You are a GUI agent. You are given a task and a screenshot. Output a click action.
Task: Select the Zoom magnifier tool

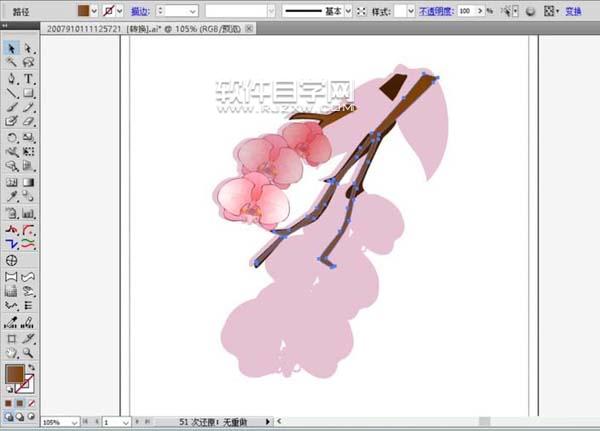[28, 352]
